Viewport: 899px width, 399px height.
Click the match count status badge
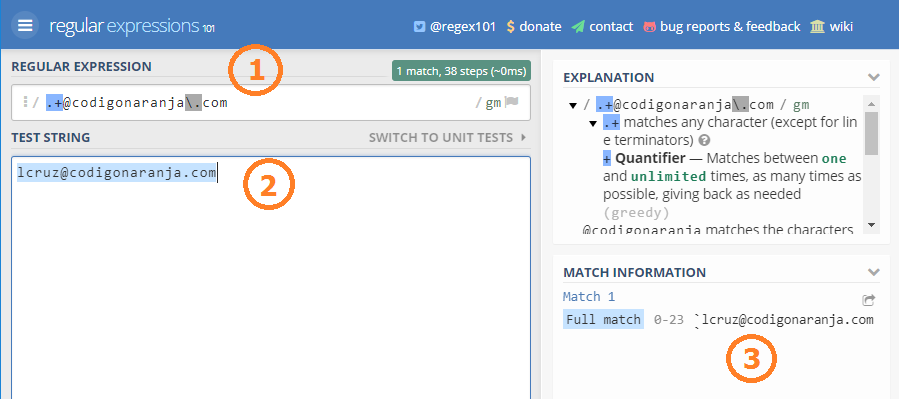pos(461,71)
